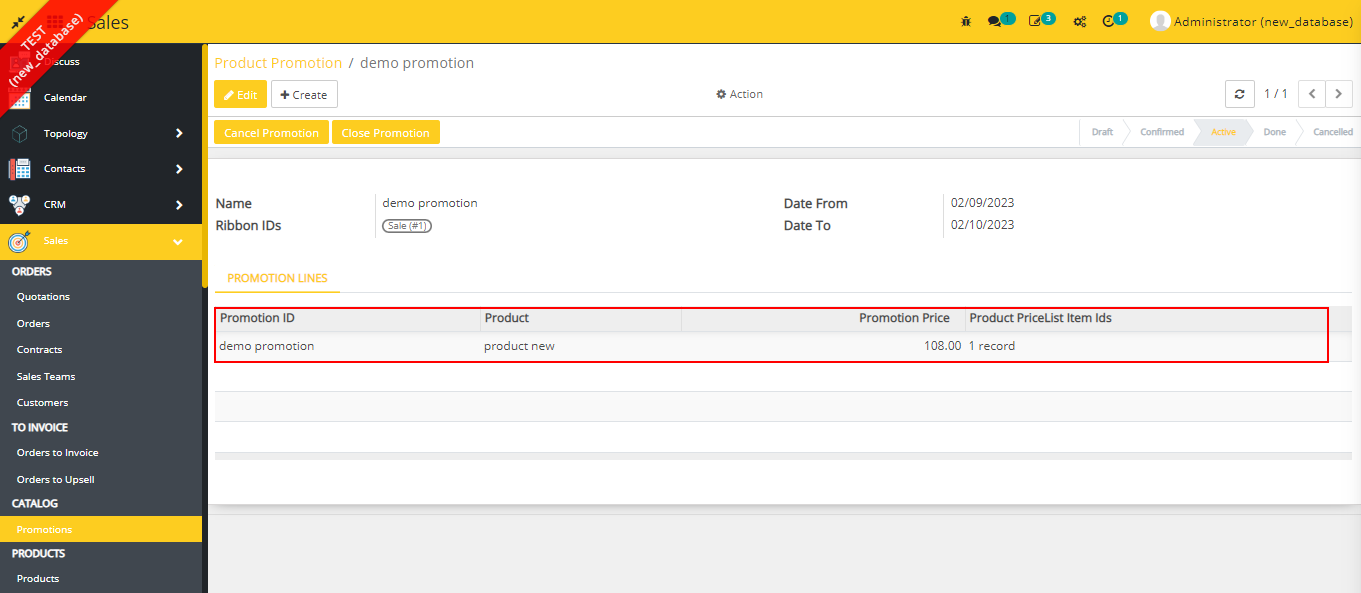Click the Product Promotion breadcrumb link

point(278,63)
